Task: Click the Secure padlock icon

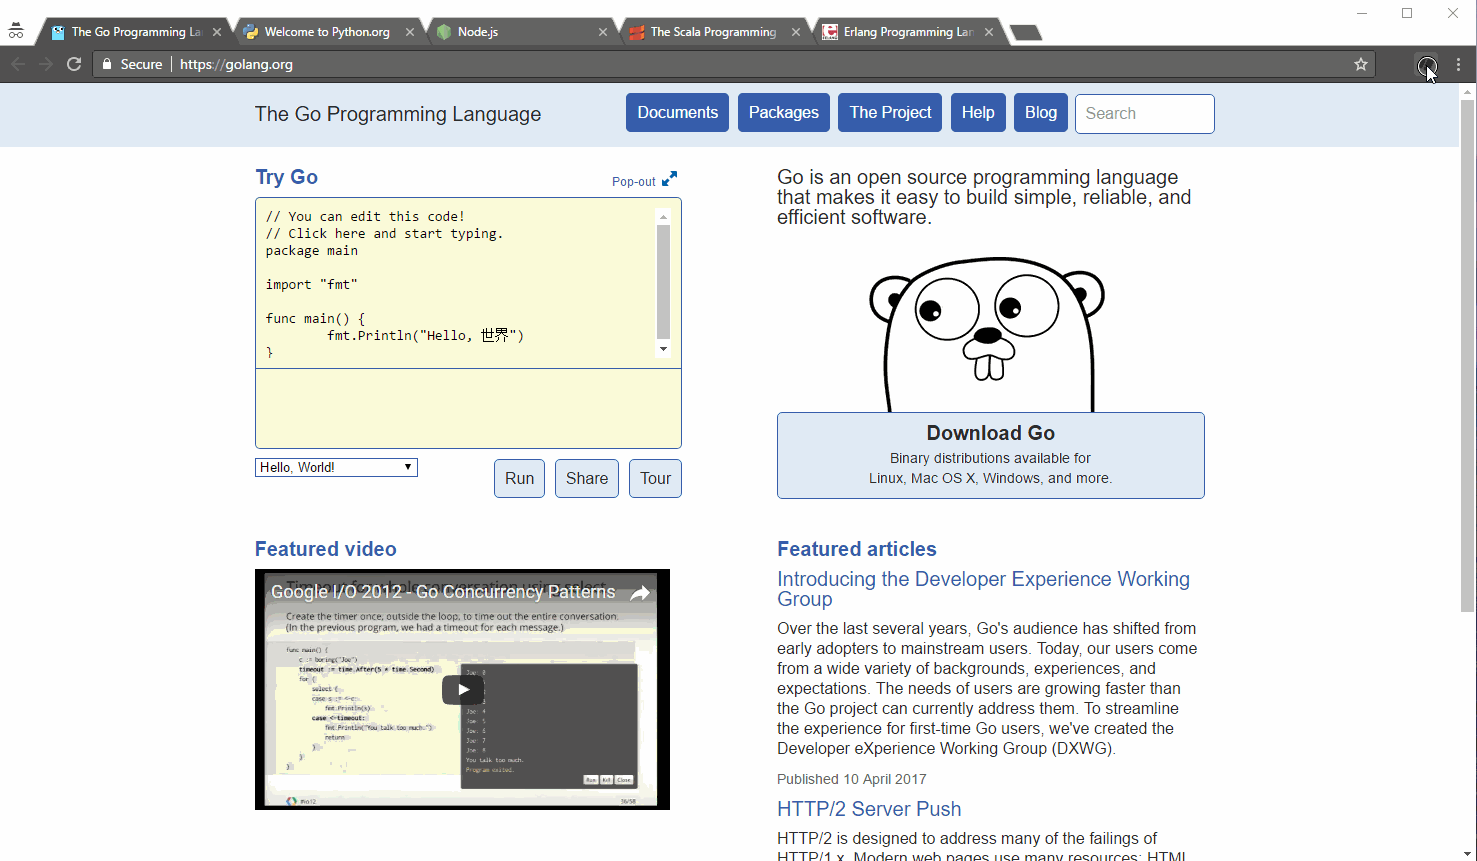Action: [x=107, y=64]
